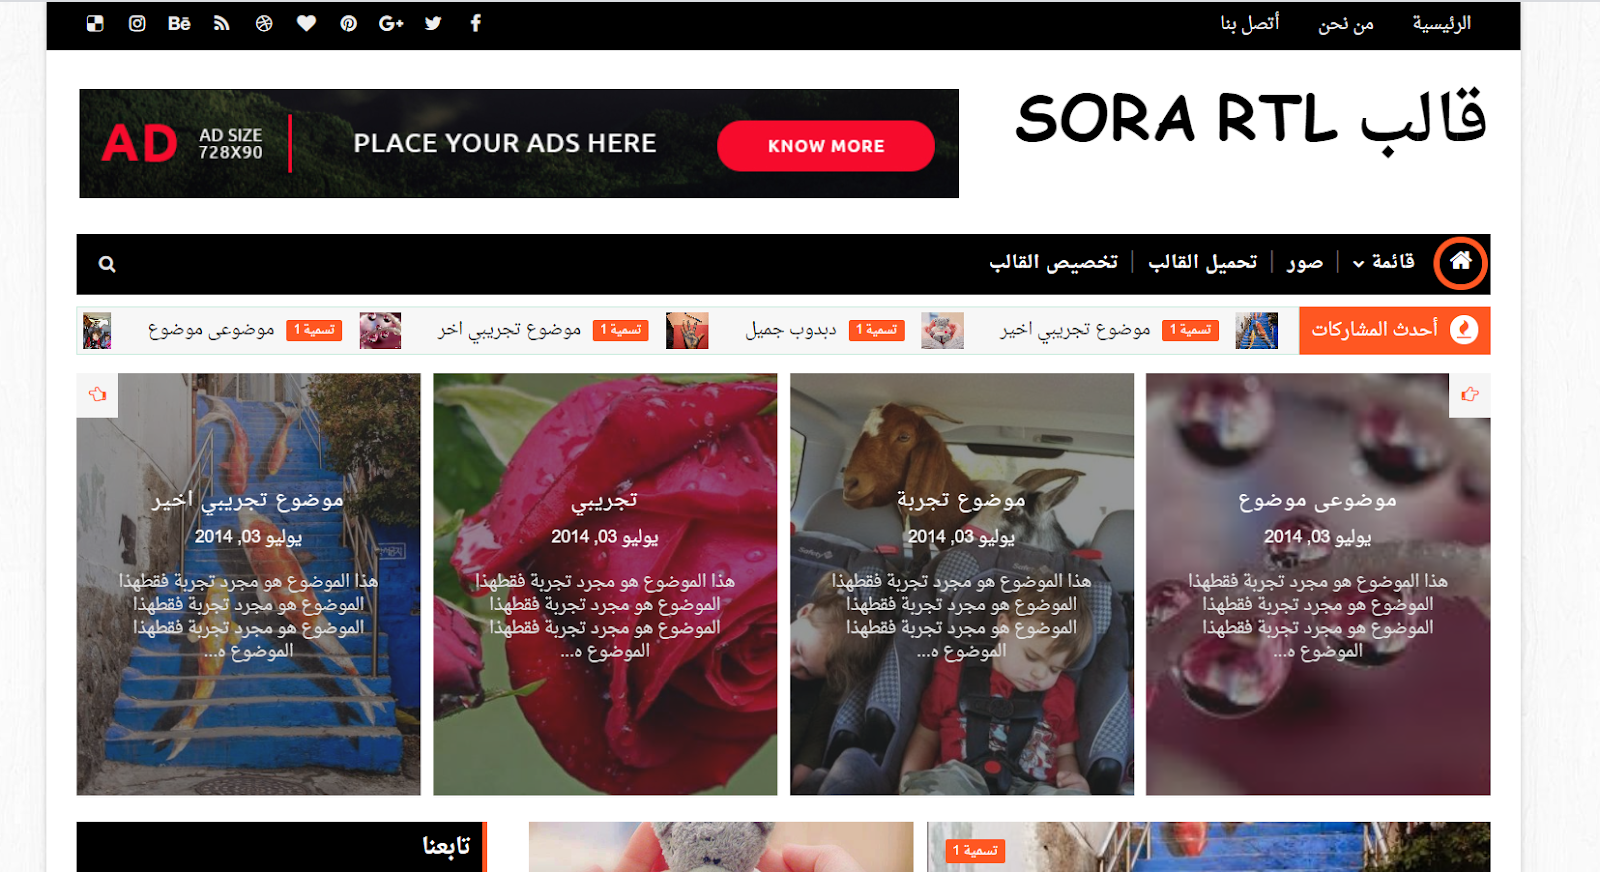Viewport: 1600px width, 872px height.
Task: Open the Google Plus icon
Action: (x=391, y=23)
